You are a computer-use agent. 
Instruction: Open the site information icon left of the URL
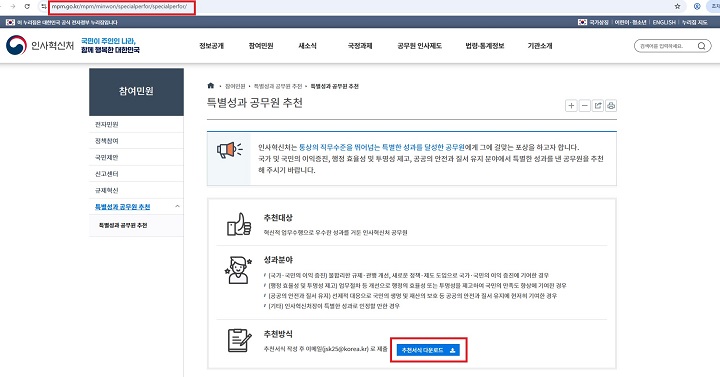coord(44,6)
